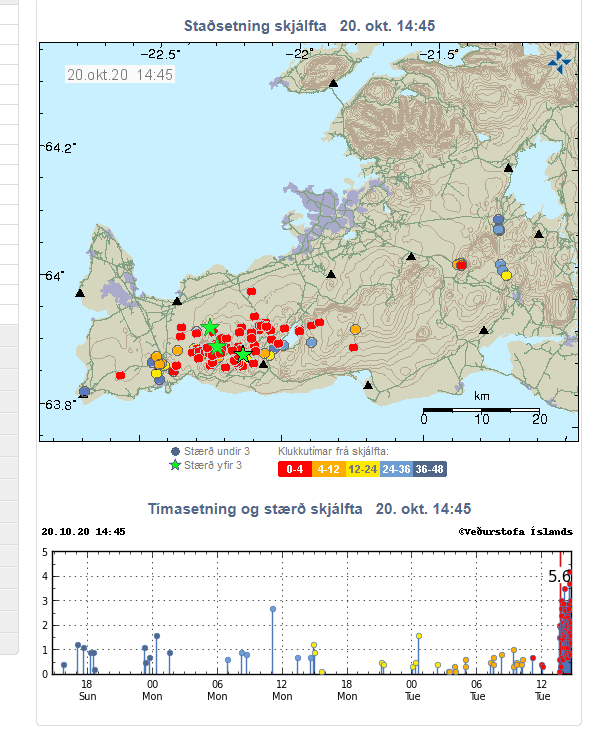The width and height of the screenshot is (598, 745).
Task: Click the isolated red marker north of the swarm
Action: coord(251,291)
